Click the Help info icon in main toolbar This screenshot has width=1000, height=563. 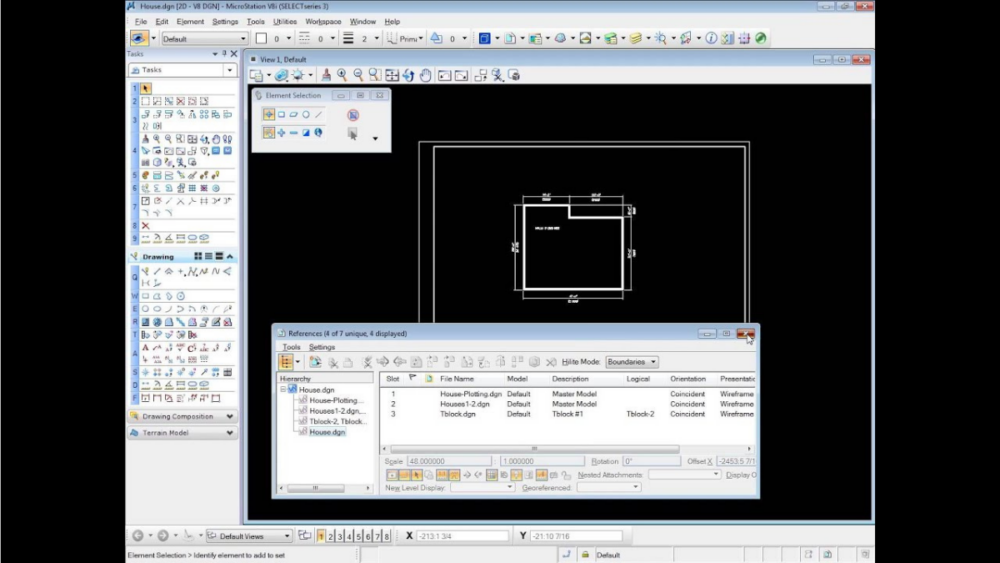click(x=711, y=38)
